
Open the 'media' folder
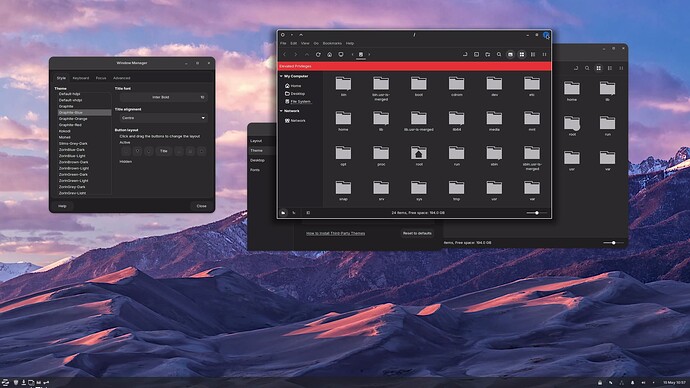pyautogui.click(x=494, y=121)
